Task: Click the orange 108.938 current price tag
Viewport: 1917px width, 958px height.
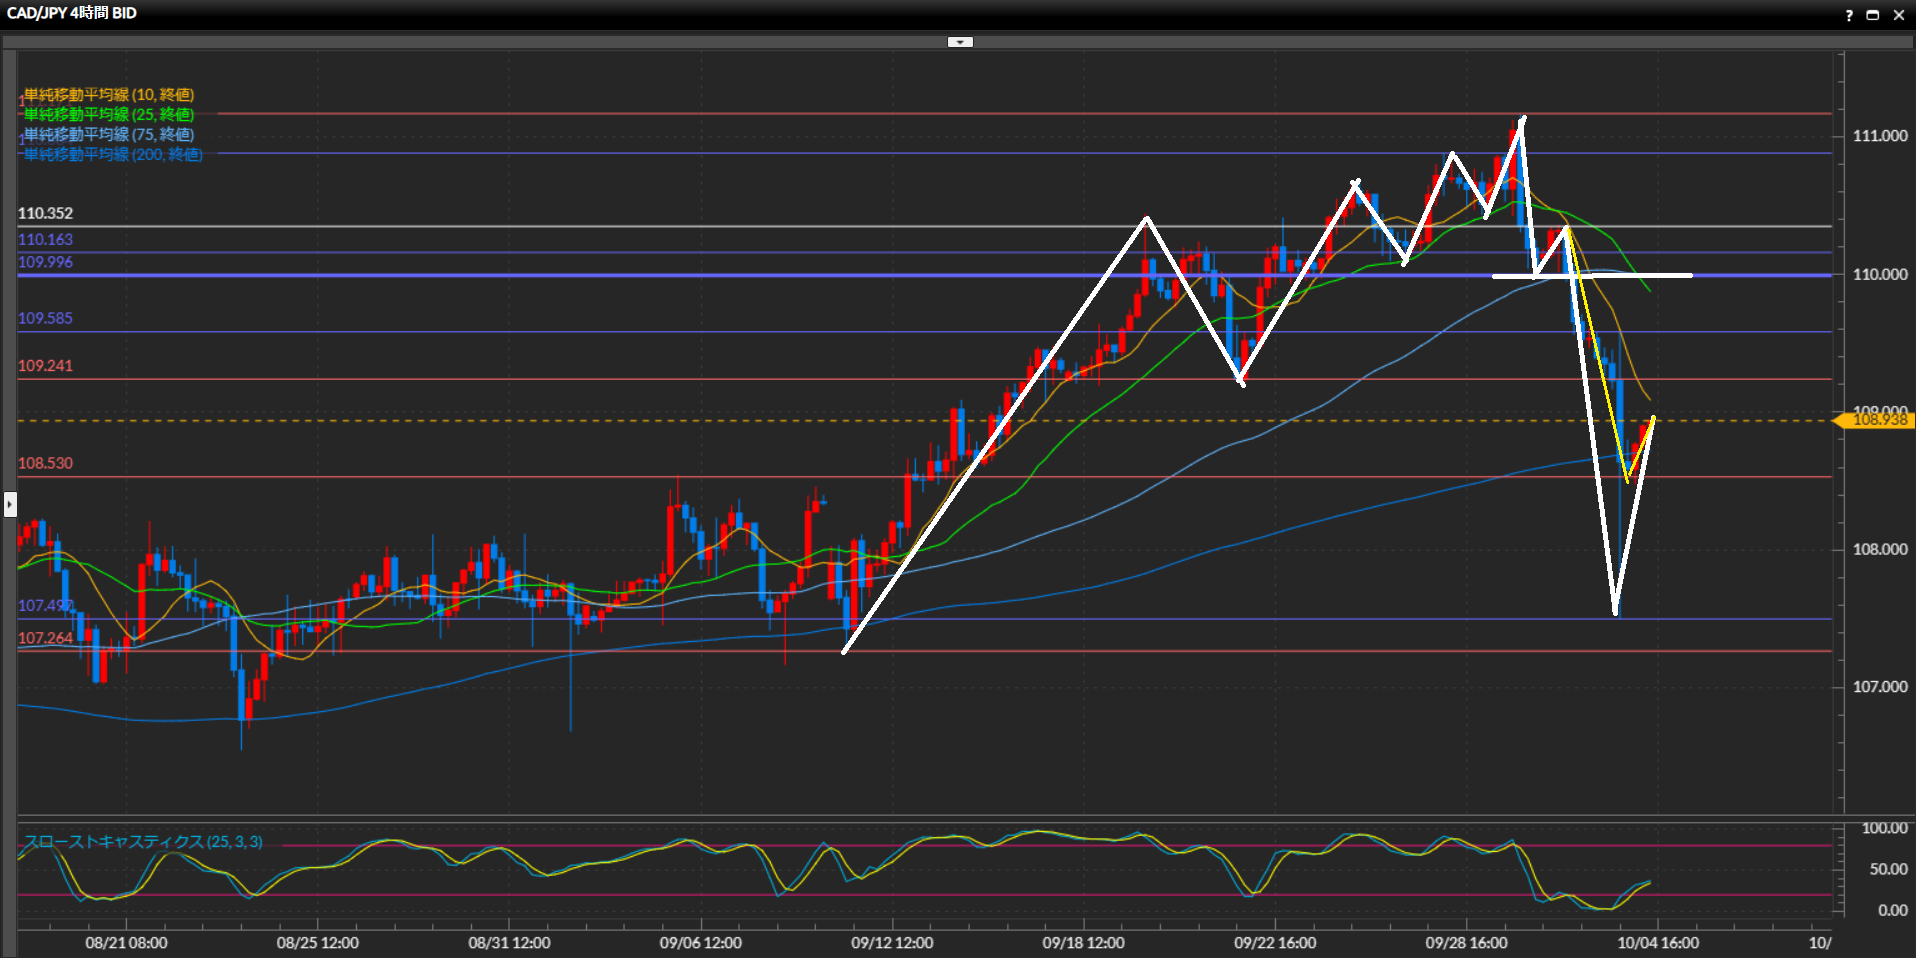Action: tap(1878, 420)
